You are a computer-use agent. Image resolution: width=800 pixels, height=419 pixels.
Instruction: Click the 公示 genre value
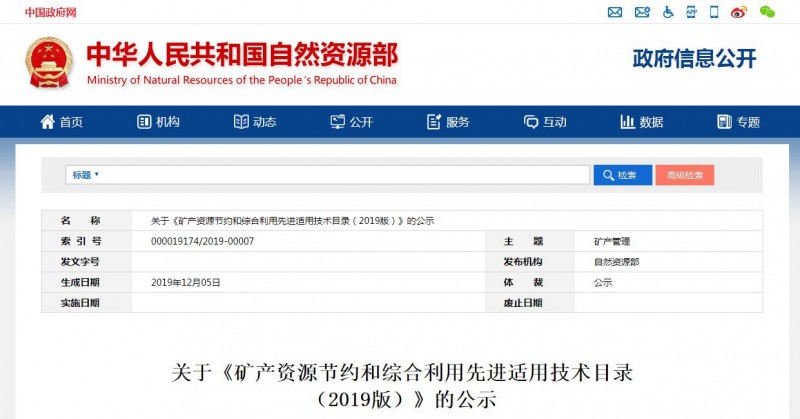pyautogui.click(x=603, y=282)
